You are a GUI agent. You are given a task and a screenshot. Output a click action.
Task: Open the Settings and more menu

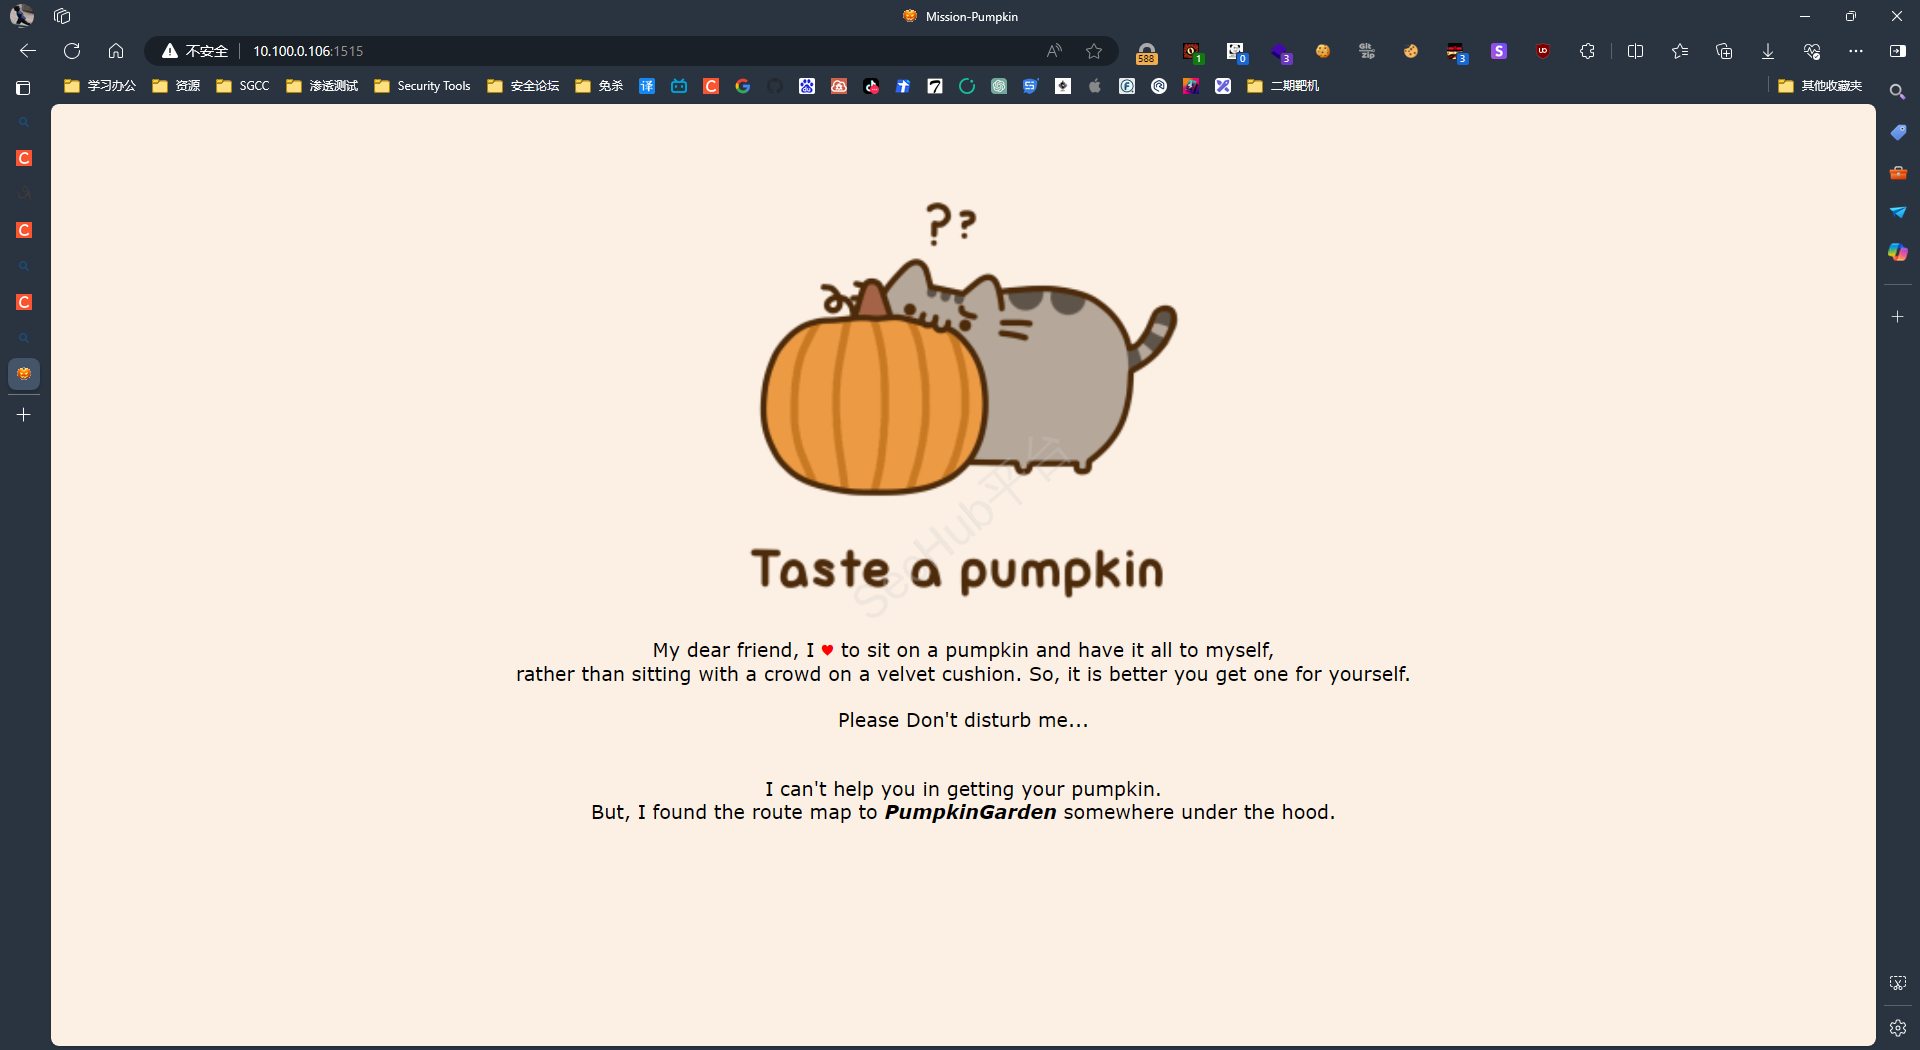coord(1856,51)
